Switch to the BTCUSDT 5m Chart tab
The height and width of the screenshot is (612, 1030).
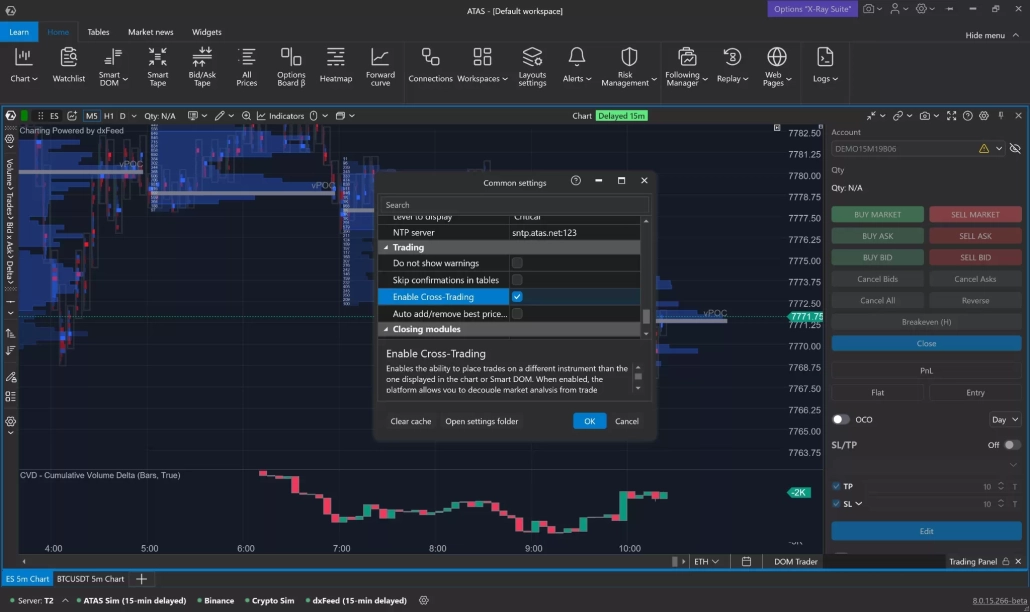click(91, 579)
